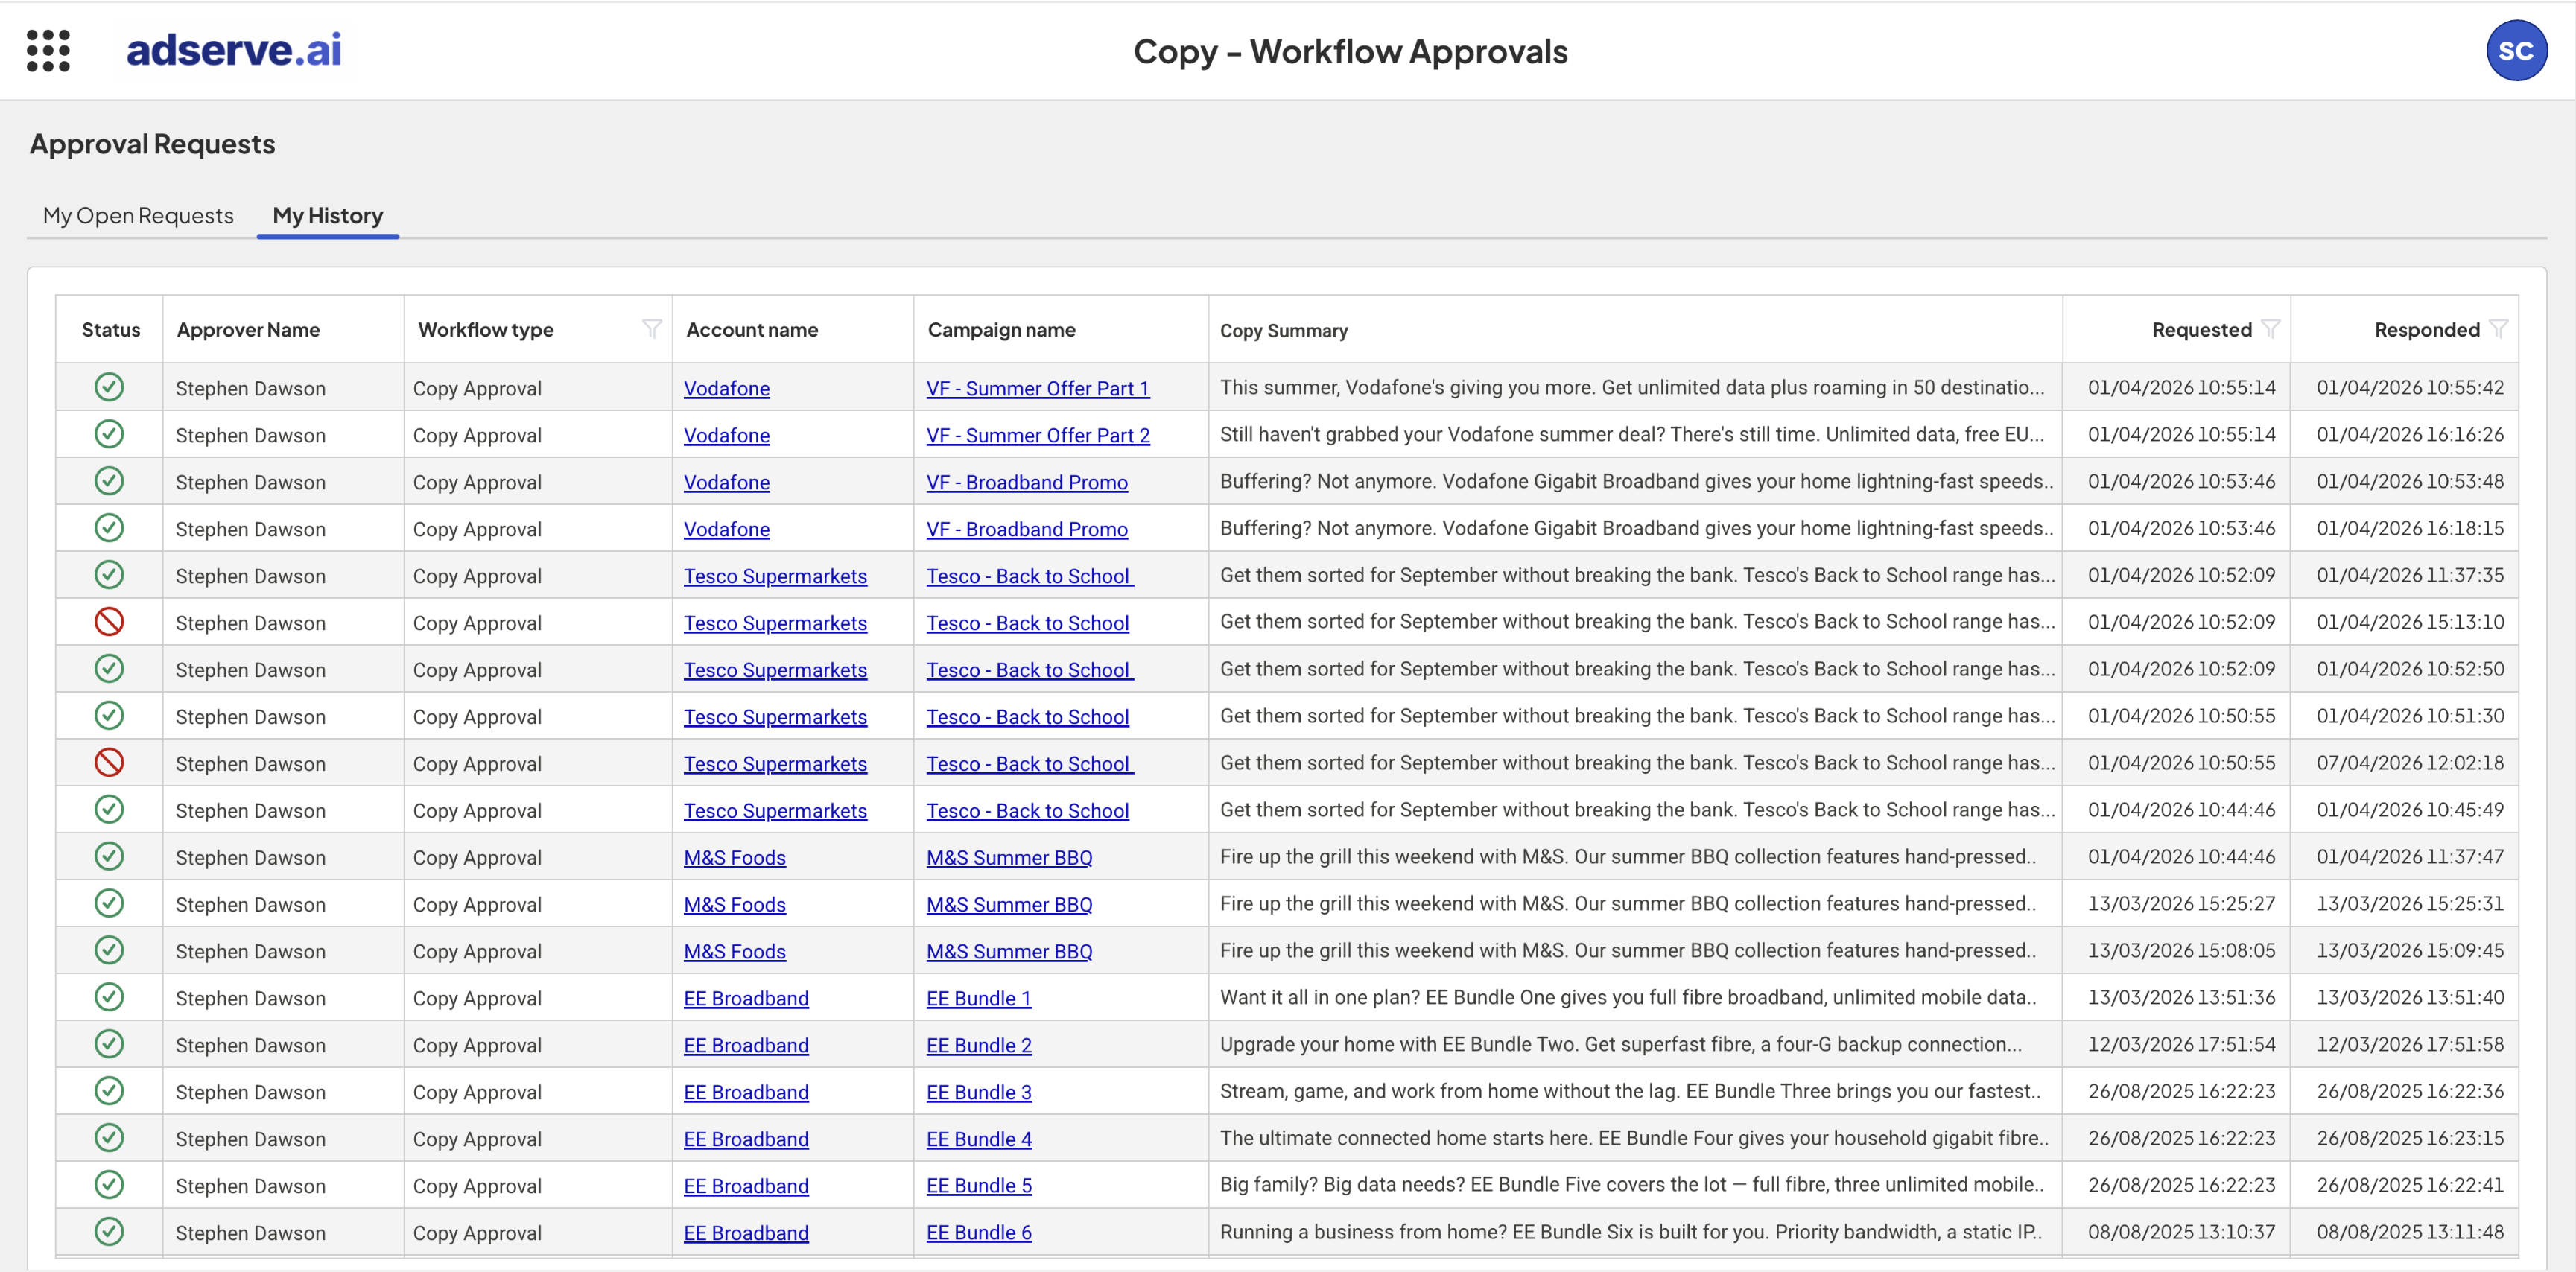Click copy summary starting 'Upgrade your home with EE Bundle Two'
The height and width of the screenshot is (1272, 2576).
point(1621,1044)
